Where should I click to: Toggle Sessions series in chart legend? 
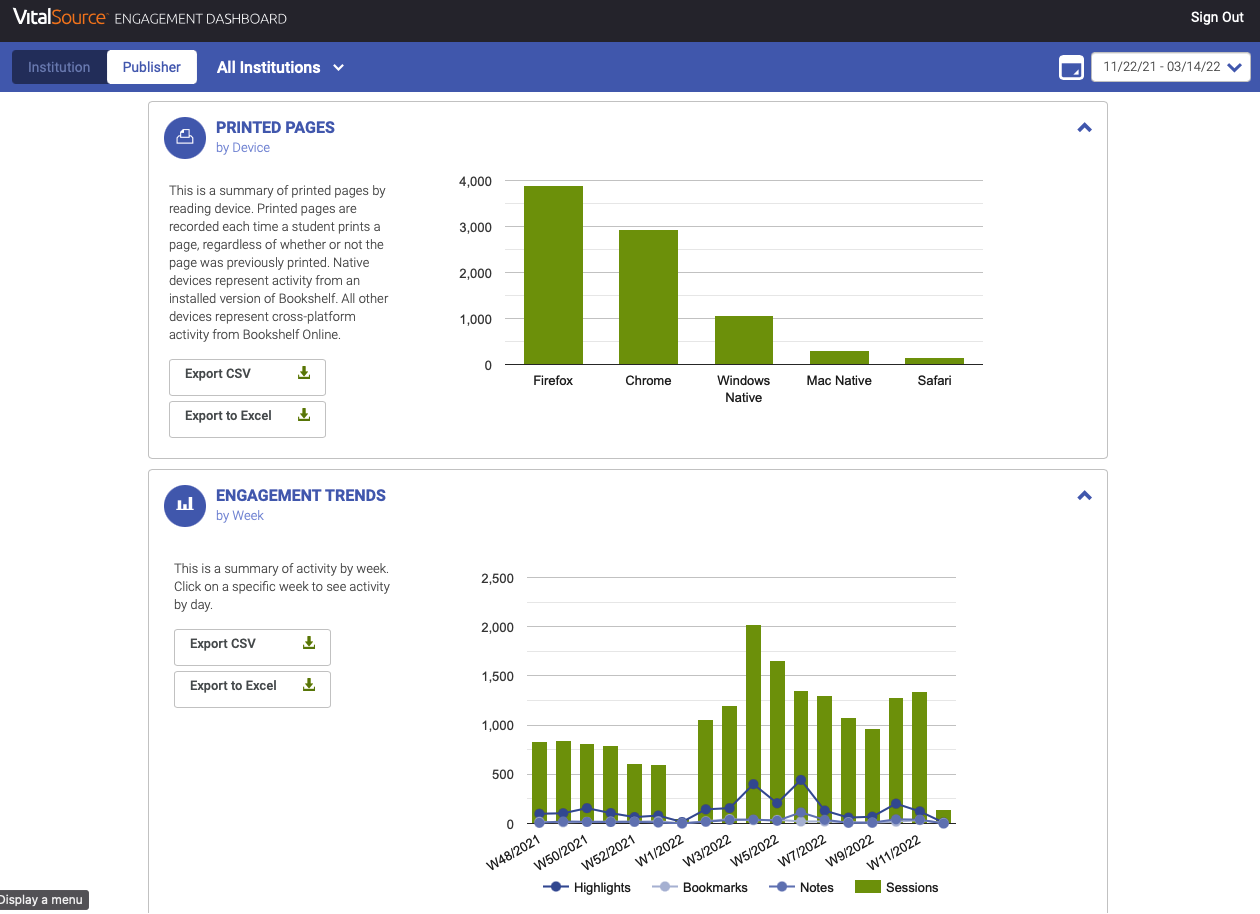click(x=897, y=887)
